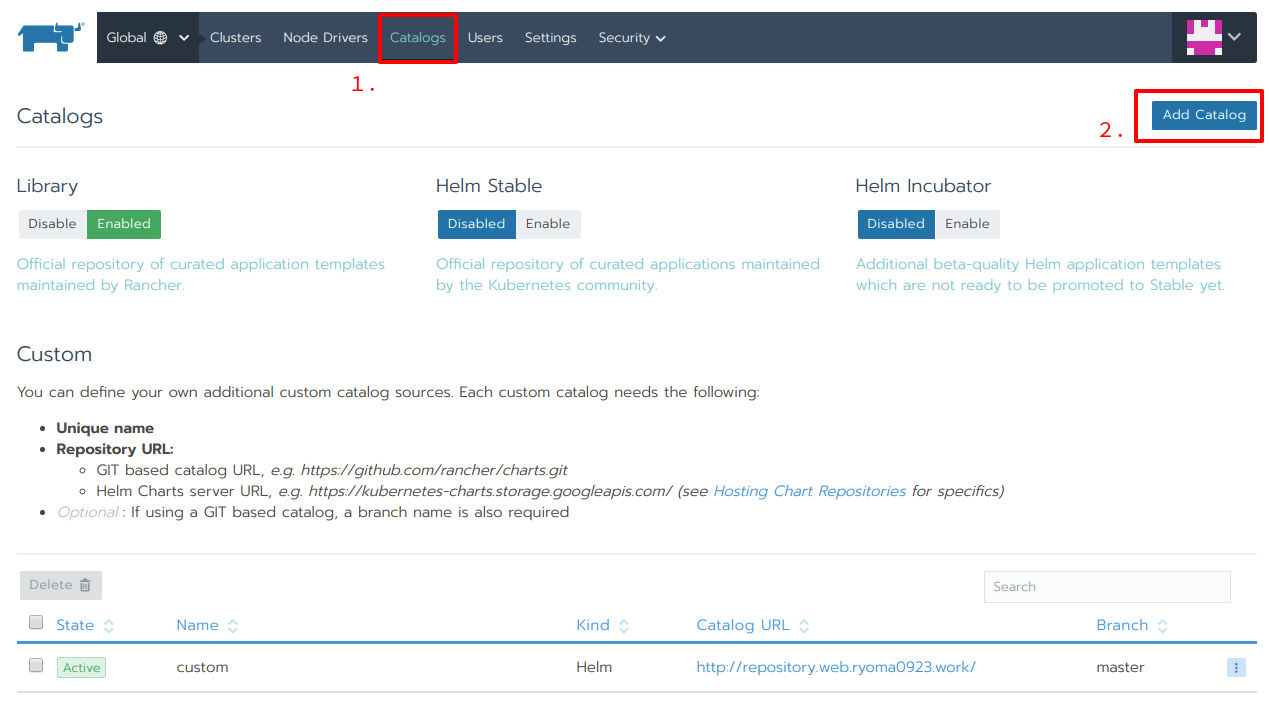Sort table by Name column arrows
This screenshot has height=706, width=1269.
pos(233,626)
